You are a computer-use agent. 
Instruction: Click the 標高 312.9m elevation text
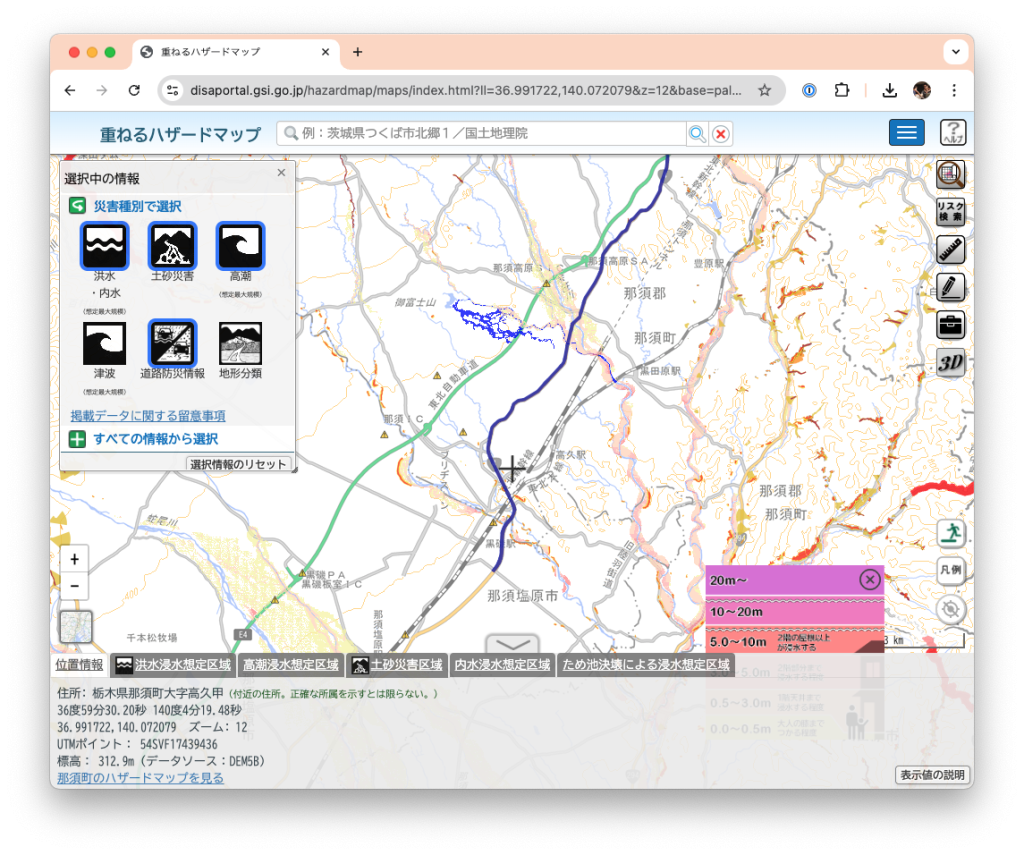161,761
